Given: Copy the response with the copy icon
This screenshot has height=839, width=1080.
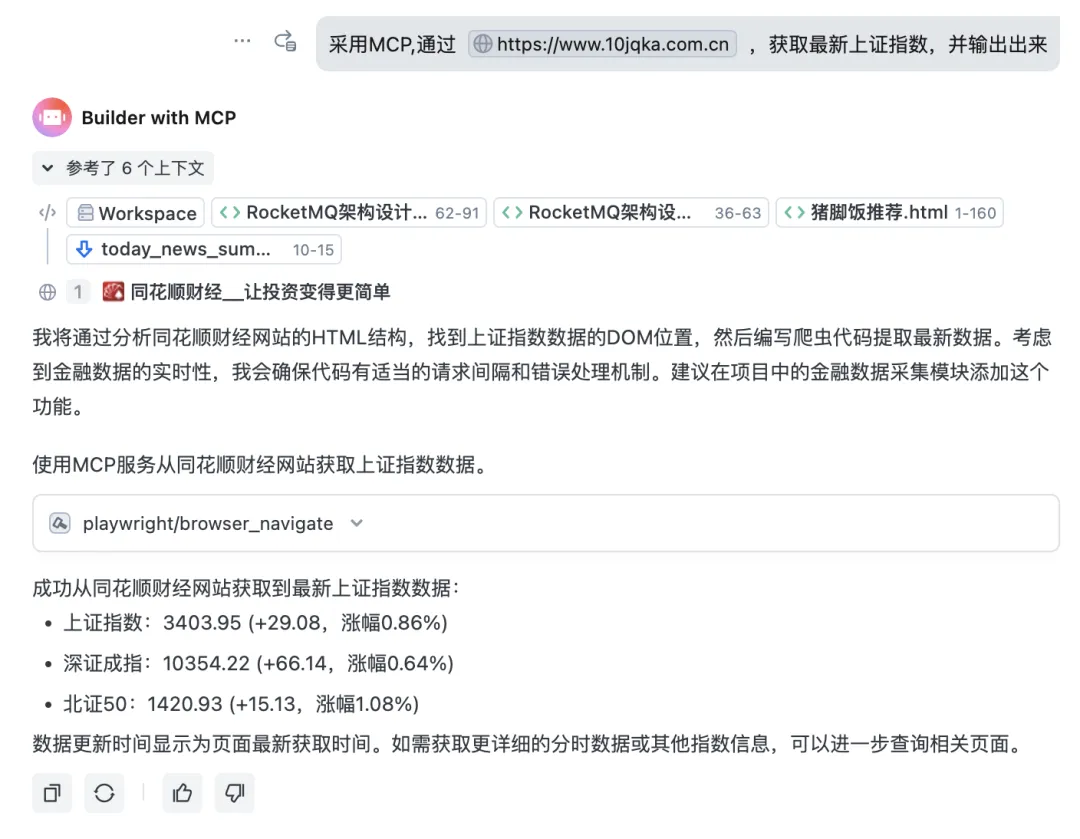Looking at the screenshot, I should click(x=52, y=793).
